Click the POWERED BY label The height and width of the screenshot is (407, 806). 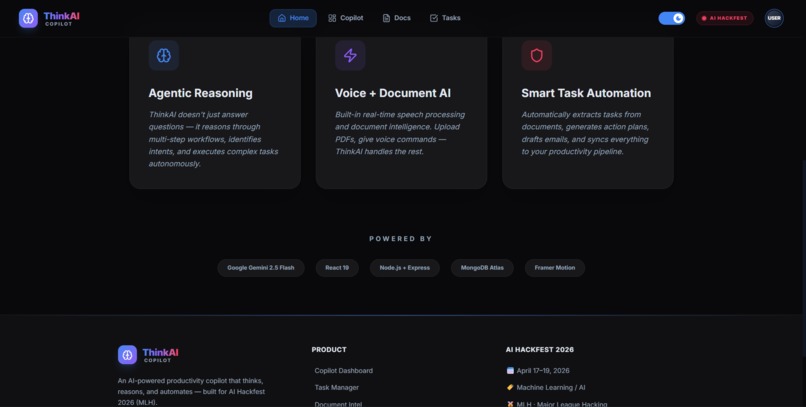(401, 238)
